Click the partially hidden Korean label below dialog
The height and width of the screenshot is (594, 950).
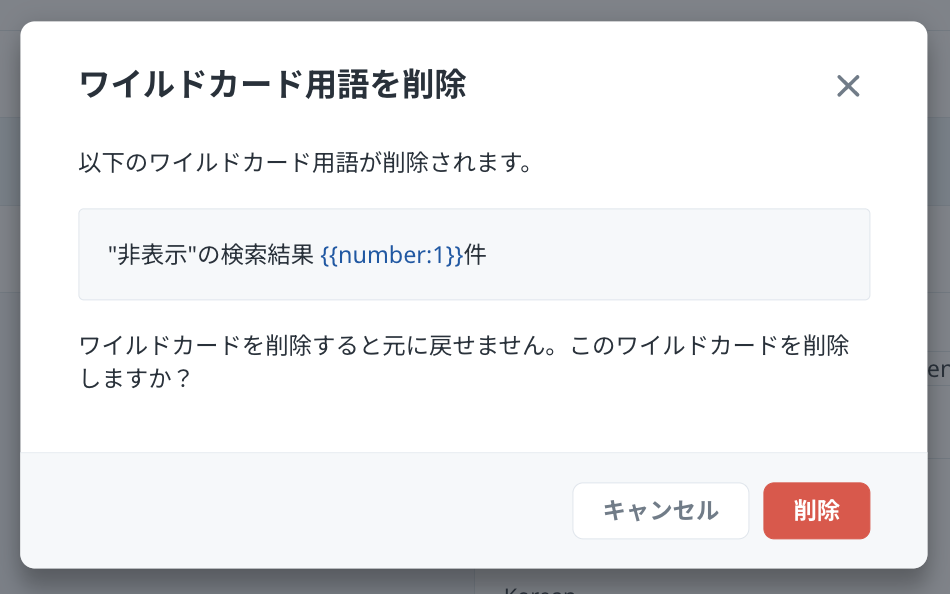point(540,588)
